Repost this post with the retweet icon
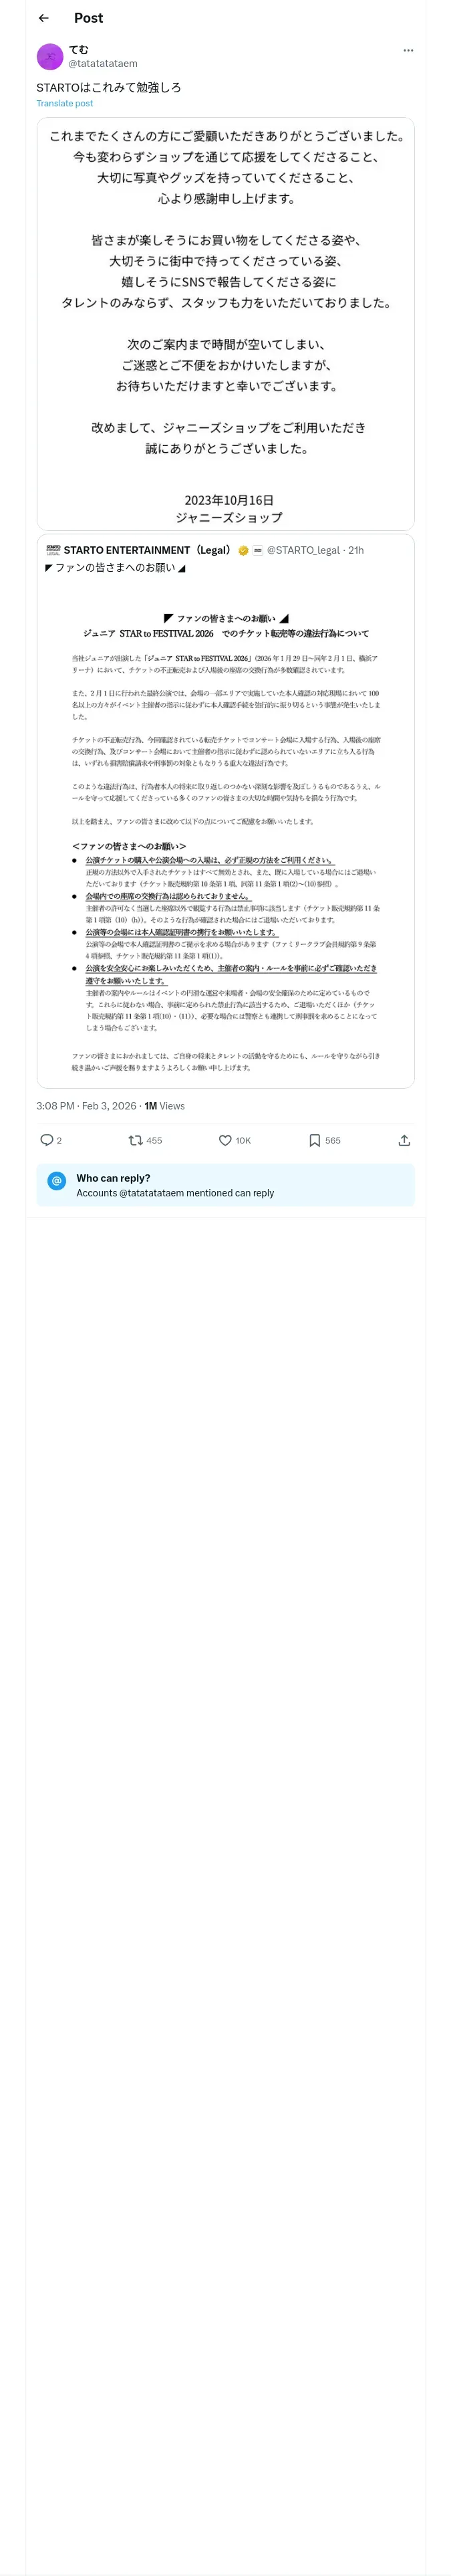The width and height of the screenshot is (451, 2576). (136, 1140)
